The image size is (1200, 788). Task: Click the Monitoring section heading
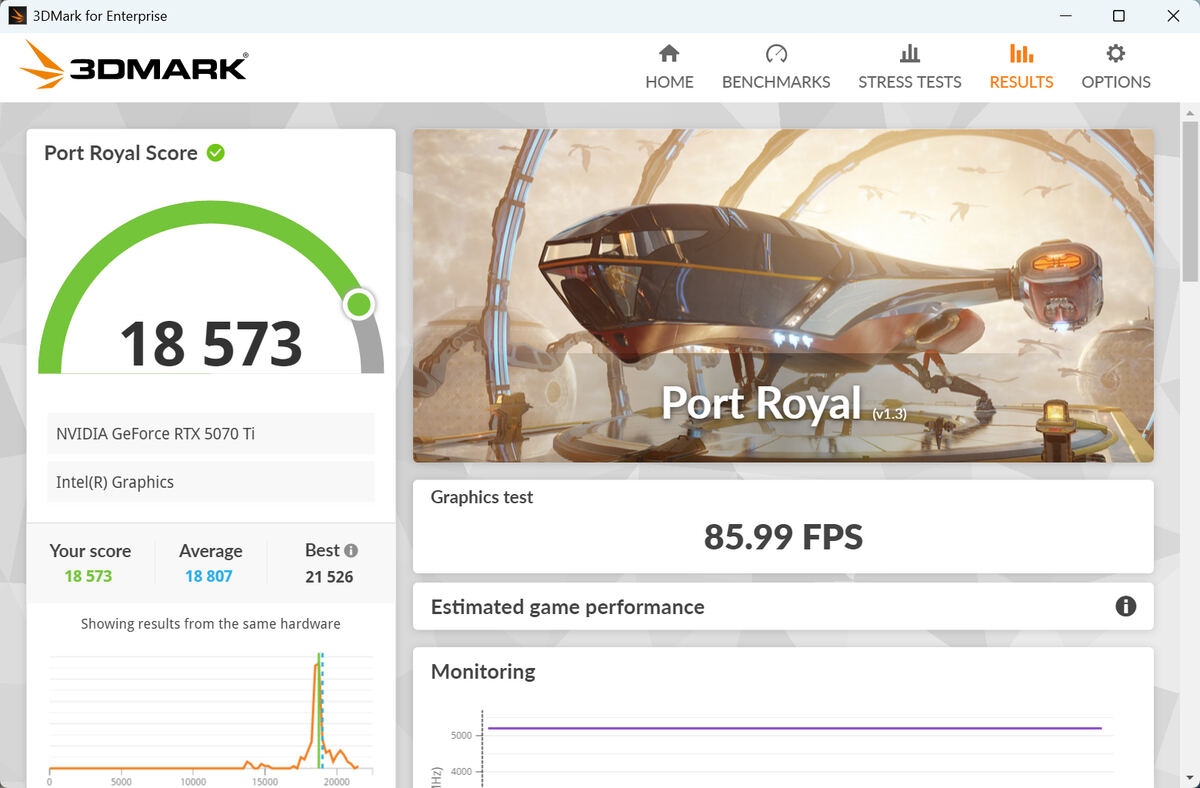(x=483, y=672)
